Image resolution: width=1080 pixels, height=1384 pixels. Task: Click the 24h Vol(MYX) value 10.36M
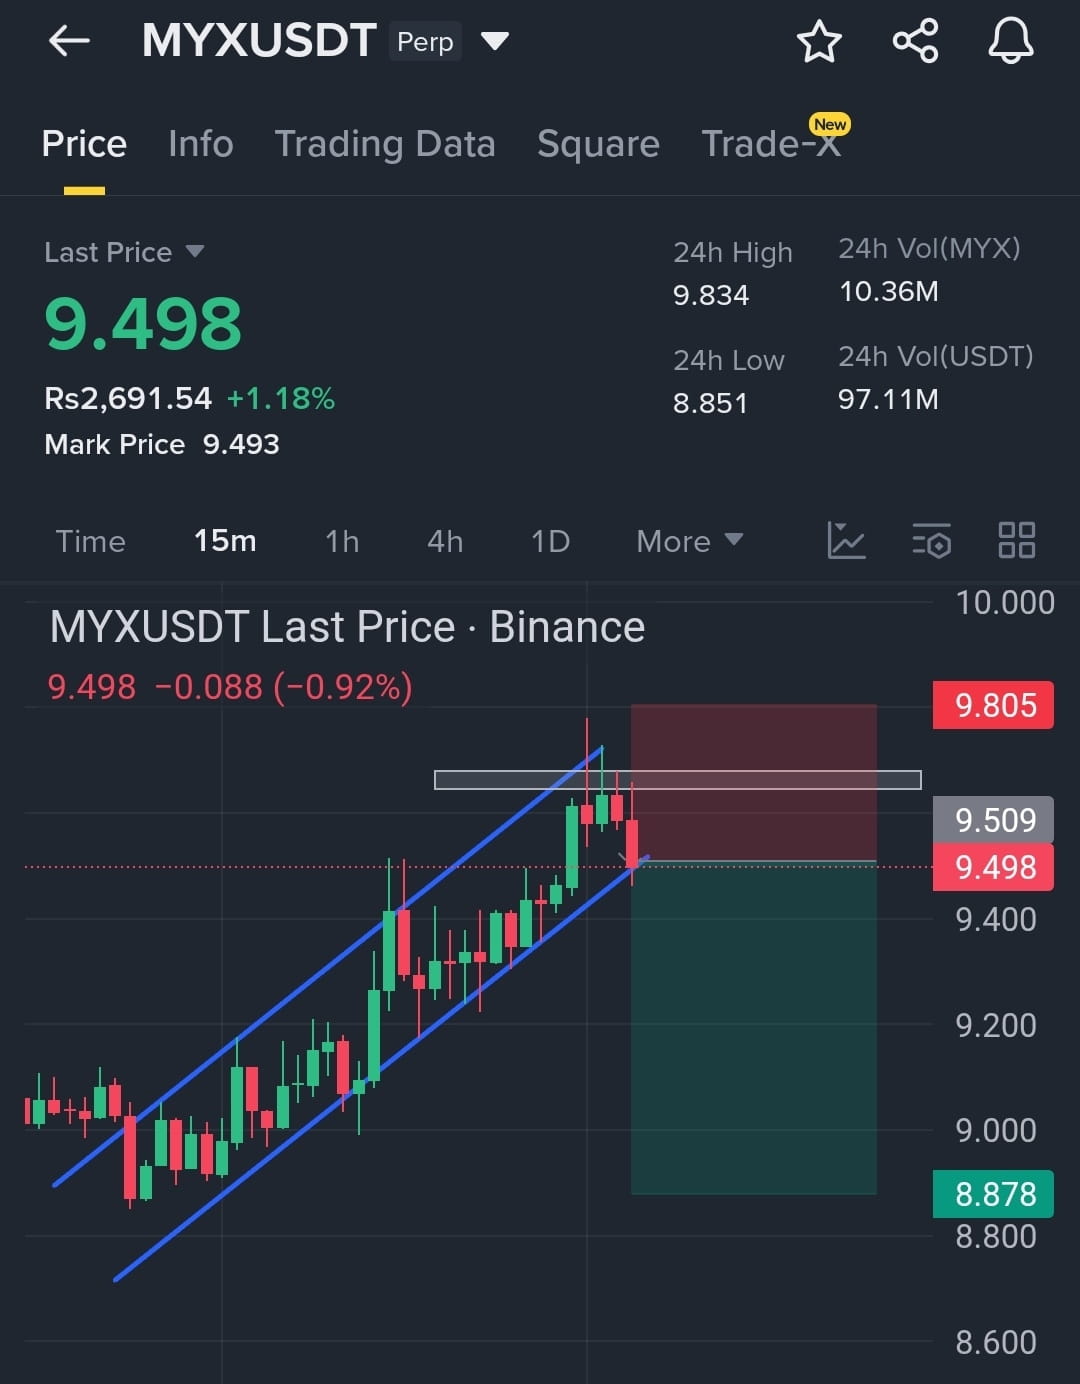[x=889, y=291]
